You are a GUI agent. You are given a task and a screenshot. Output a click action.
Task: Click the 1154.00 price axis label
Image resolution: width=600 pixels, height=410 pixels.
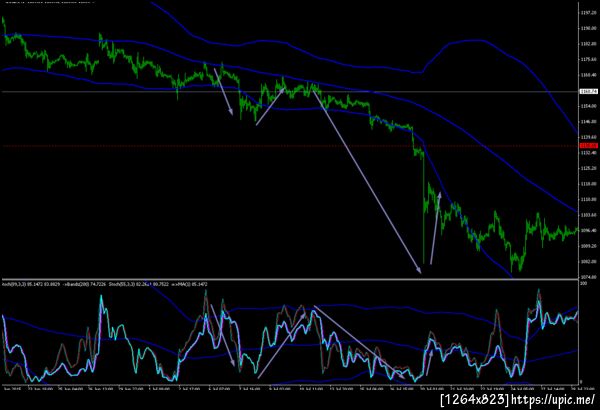point(589,106)
